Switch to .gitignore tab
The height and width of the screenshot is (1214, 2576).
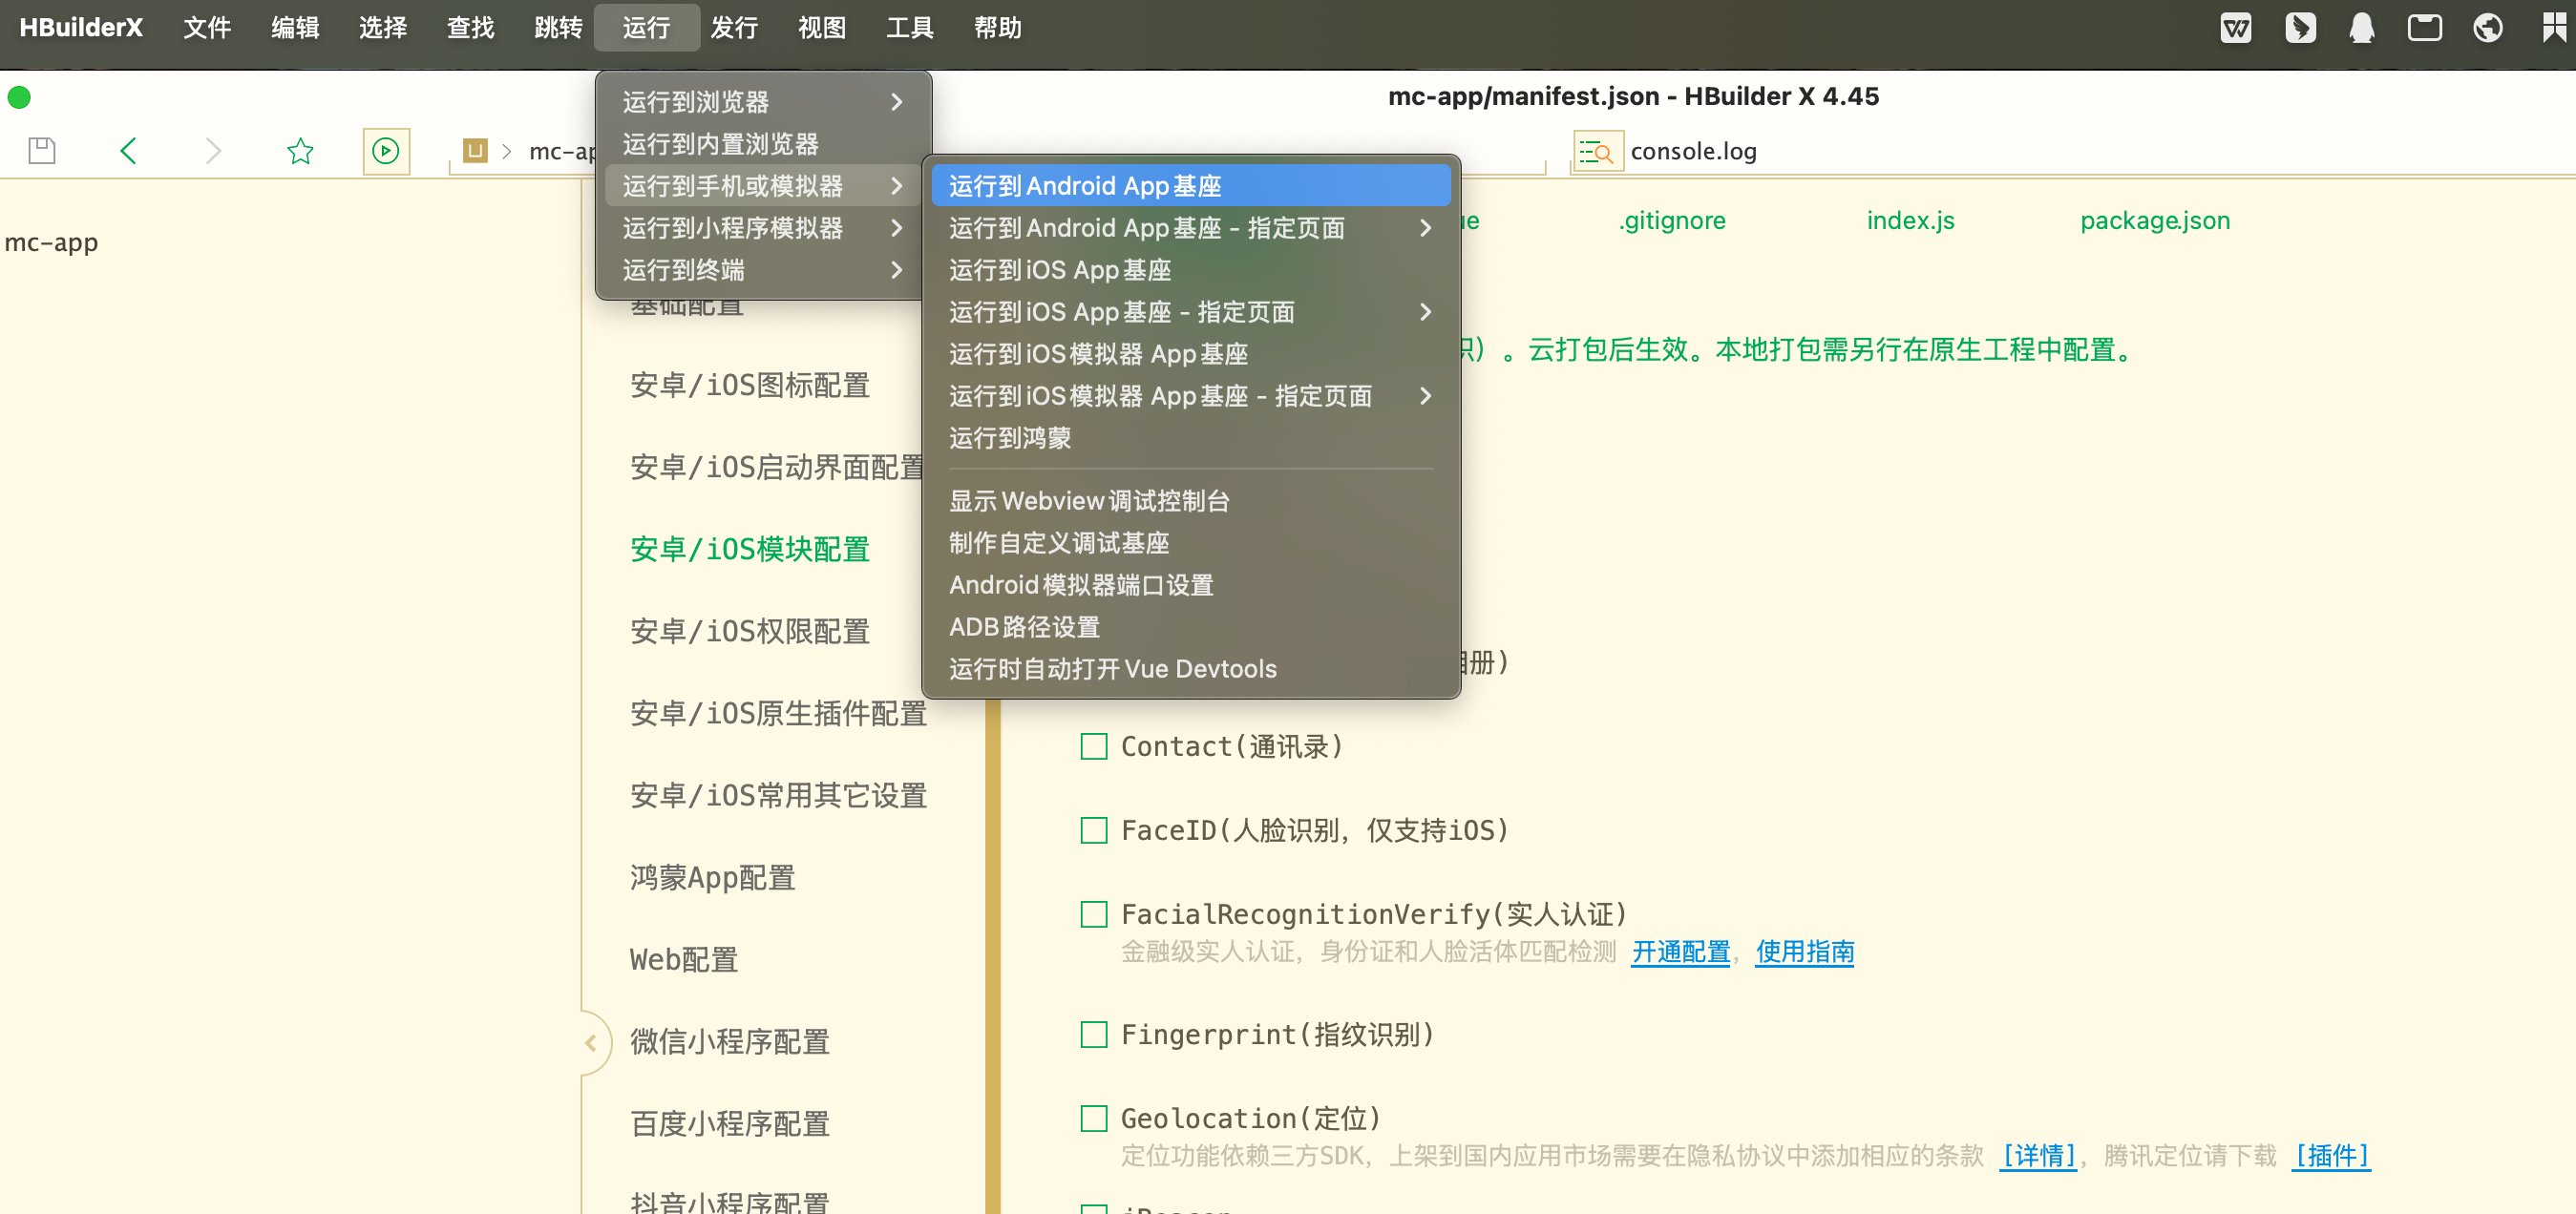[x=1672, y=220]
